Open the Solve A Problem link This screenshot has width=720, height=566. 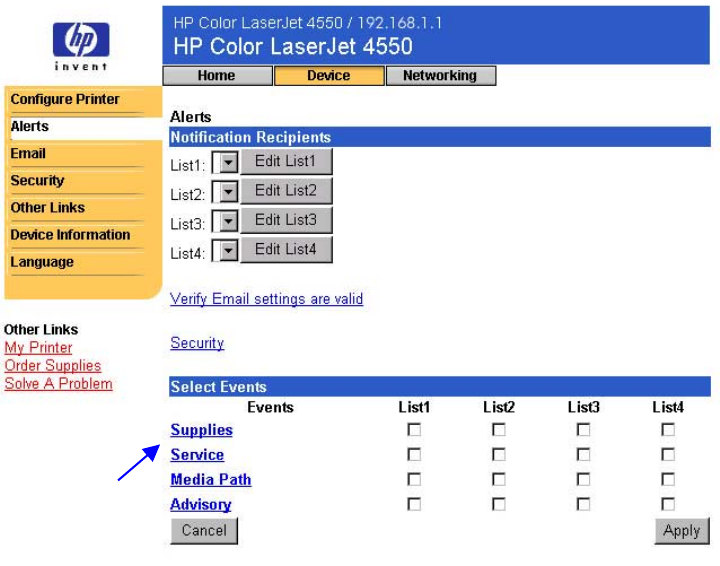click(58, 383)
